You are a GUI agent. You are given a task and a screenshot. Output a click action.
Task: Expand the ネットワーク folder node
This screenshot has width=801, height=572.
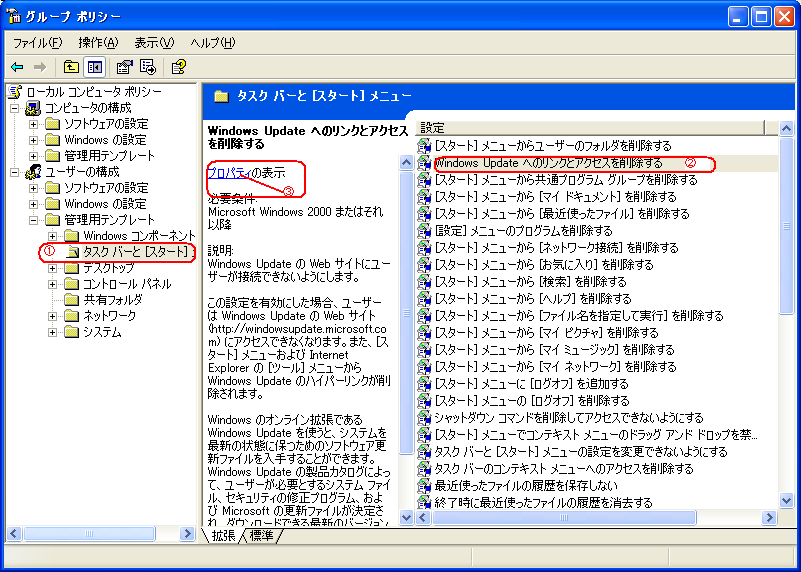pyautogui.click(x=52, y=316)
